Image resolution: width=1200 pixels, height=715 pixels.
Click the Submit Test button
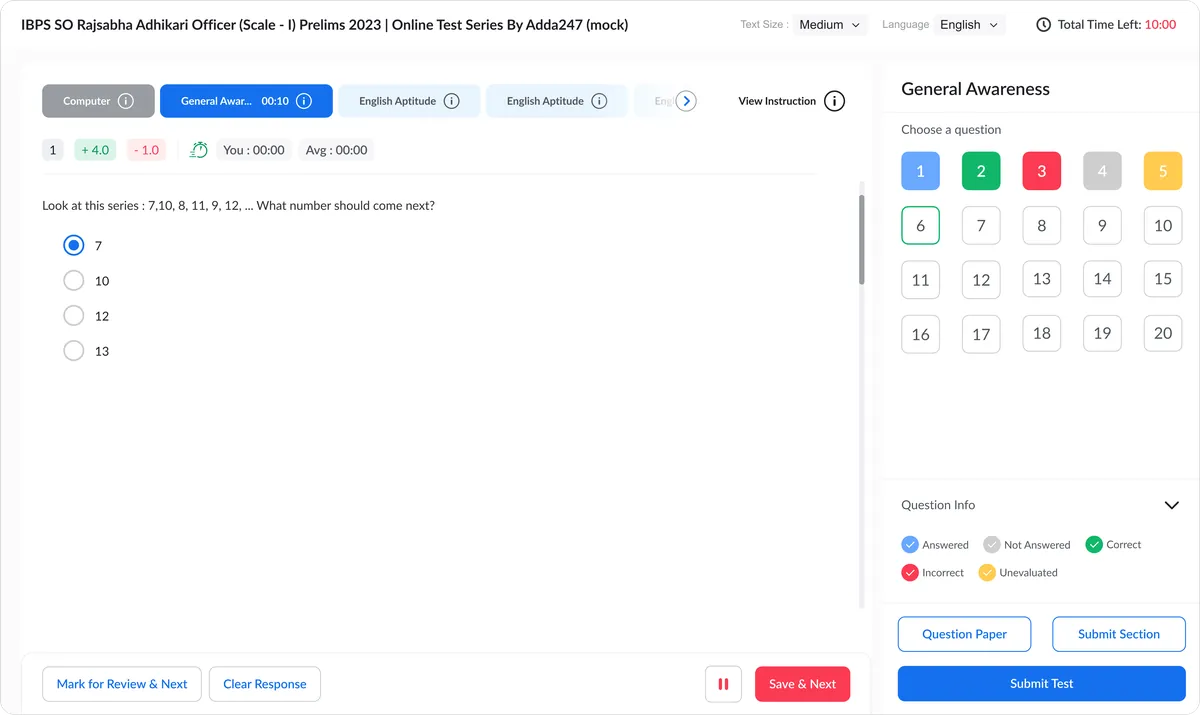pyautogui.click(x=1042, y=684)
